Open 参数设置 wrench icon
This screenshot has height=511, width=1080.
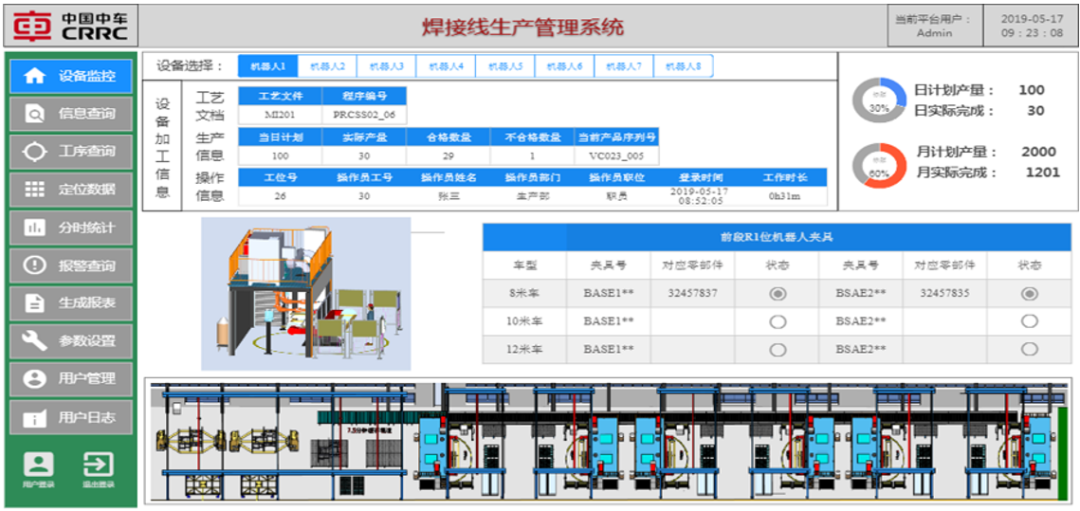coord(34,341)
